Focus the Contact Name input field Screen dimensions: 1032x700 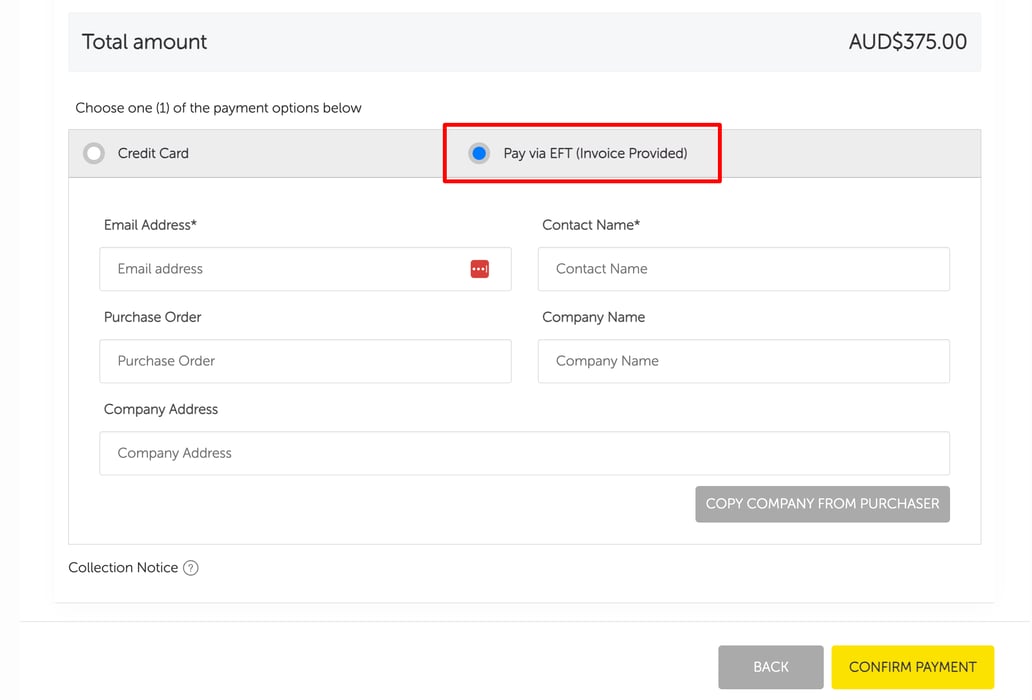click(x=744, y=269)
